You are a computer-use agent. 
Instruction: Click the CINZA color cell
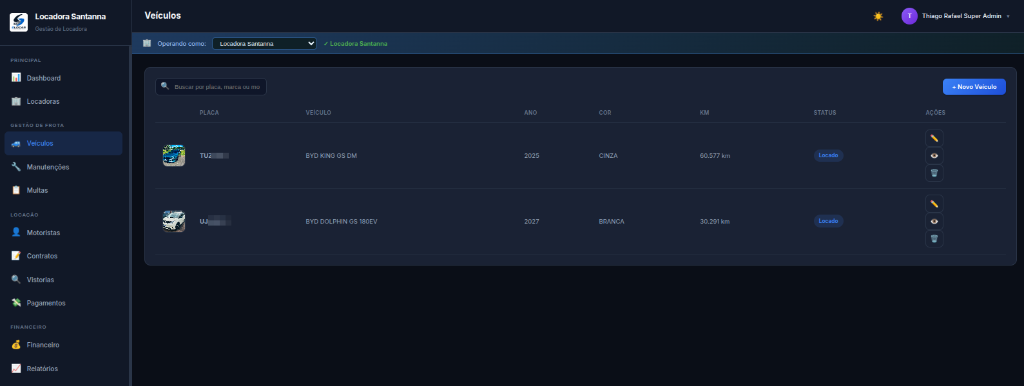(608, 156)
